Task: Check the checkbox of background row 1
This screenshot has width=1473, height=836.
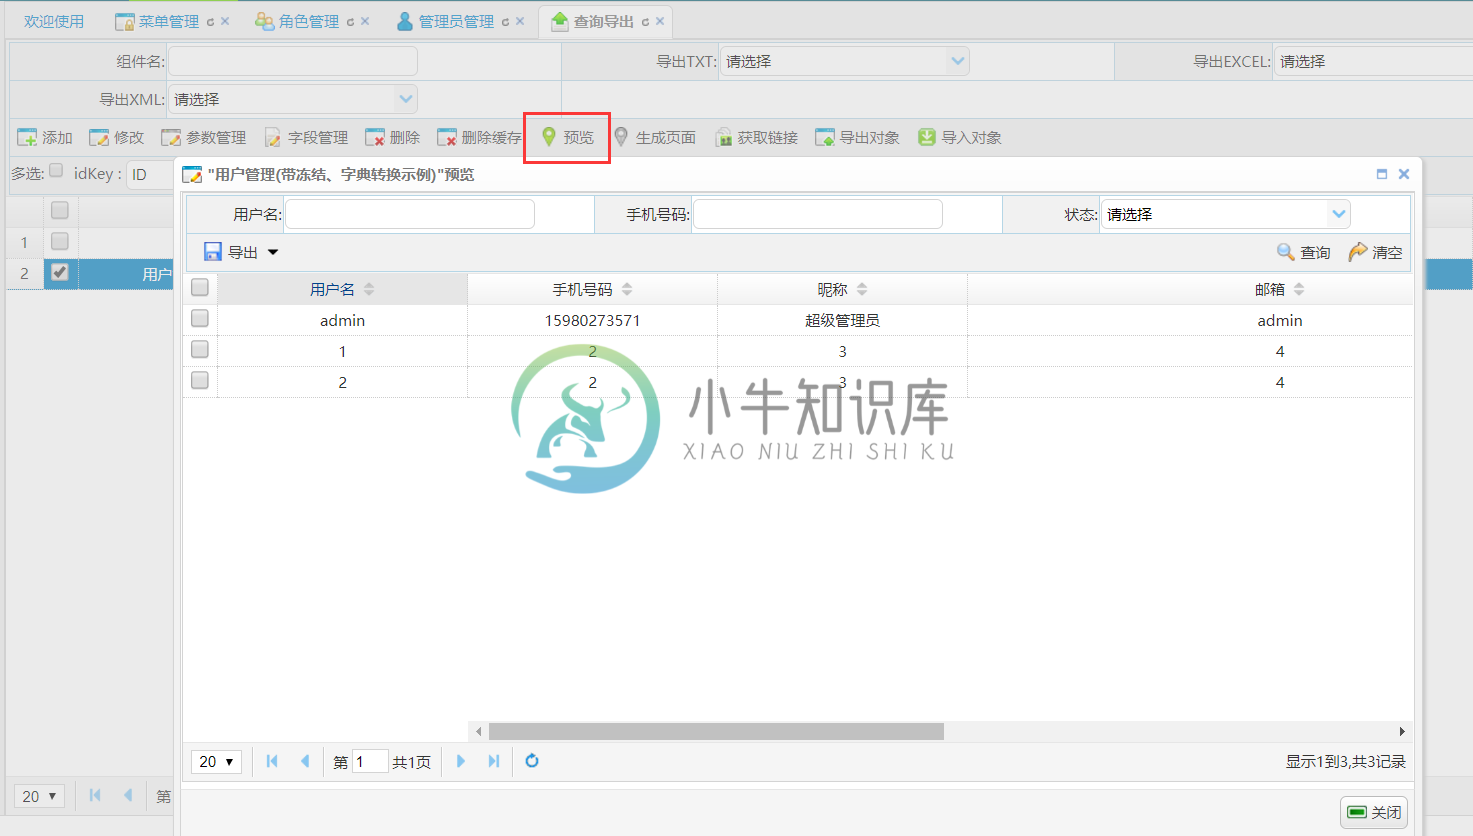Action: 60,241
